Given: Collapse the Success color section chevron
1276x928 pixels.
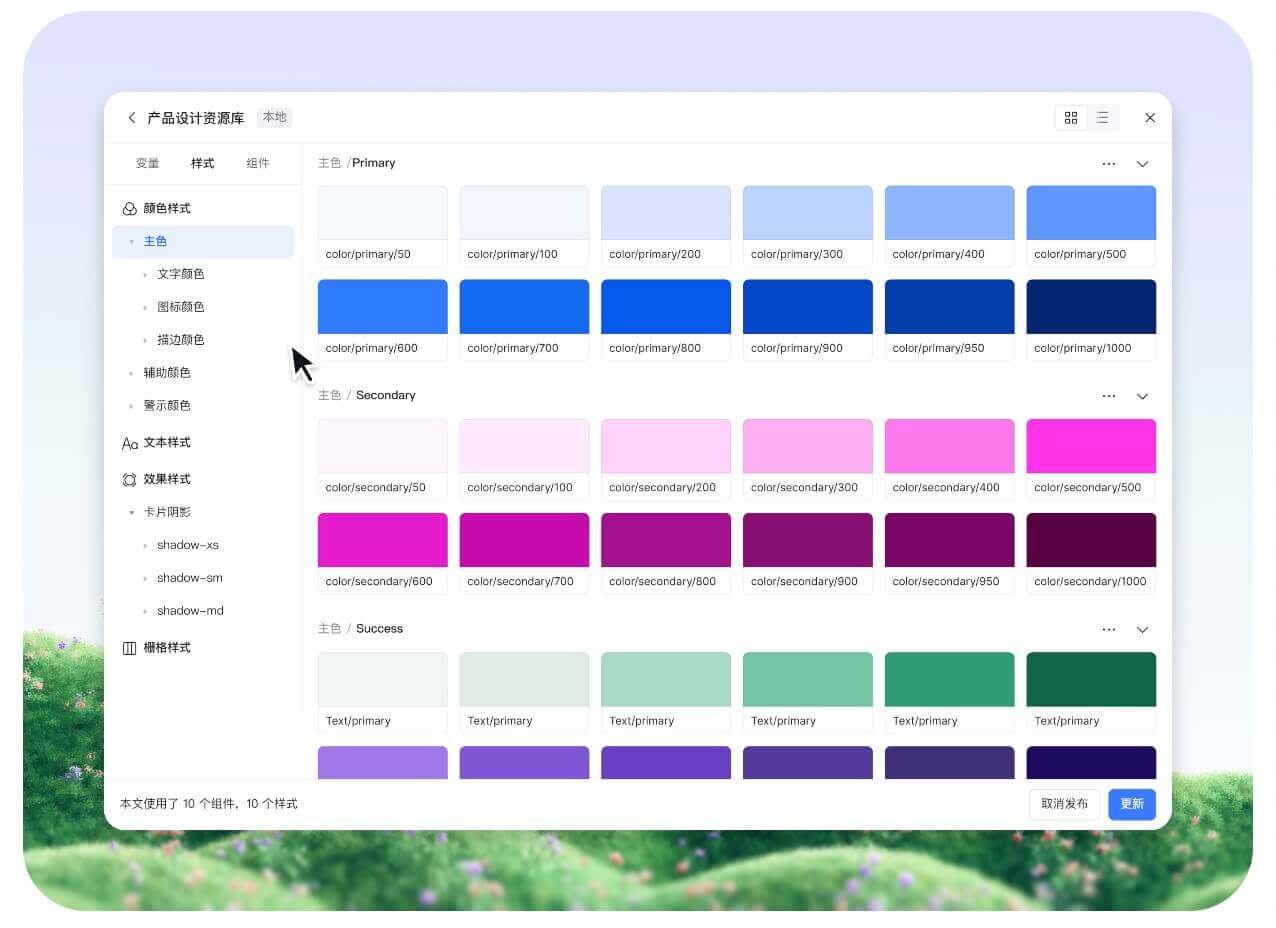Looking at the screenshot, I should 1142,630.
